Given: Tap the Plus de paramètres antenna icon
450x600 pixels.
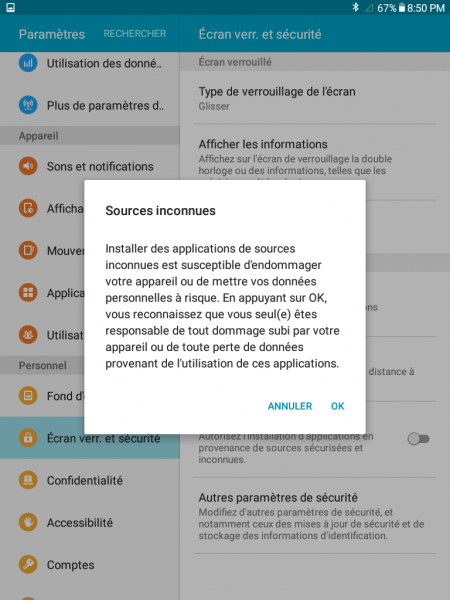Looking at the screenshot, I should 28,105.
